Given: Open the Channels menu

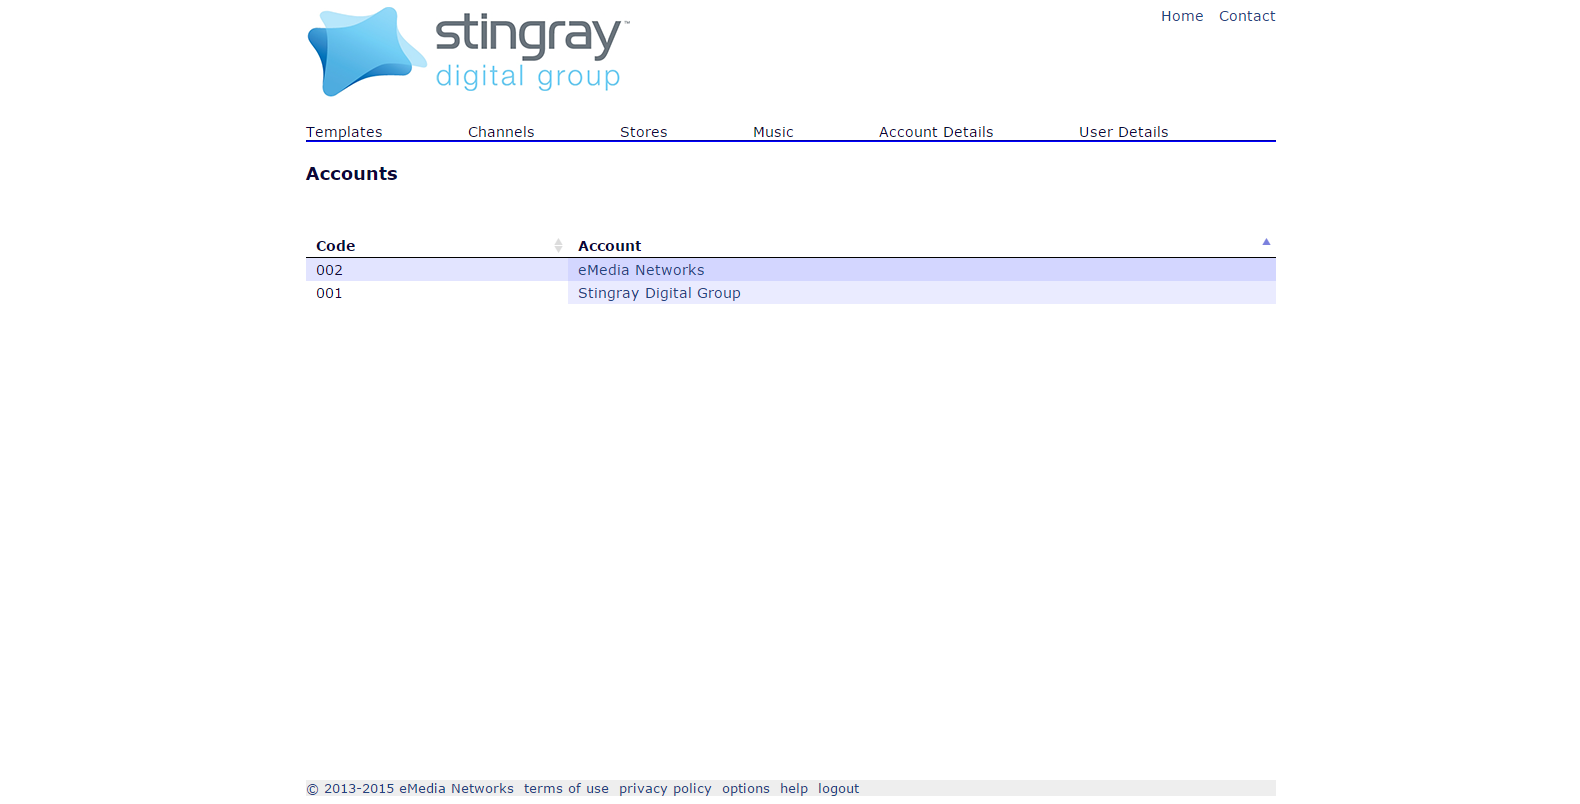Looking at the screenshot, I should coord(501,132).
